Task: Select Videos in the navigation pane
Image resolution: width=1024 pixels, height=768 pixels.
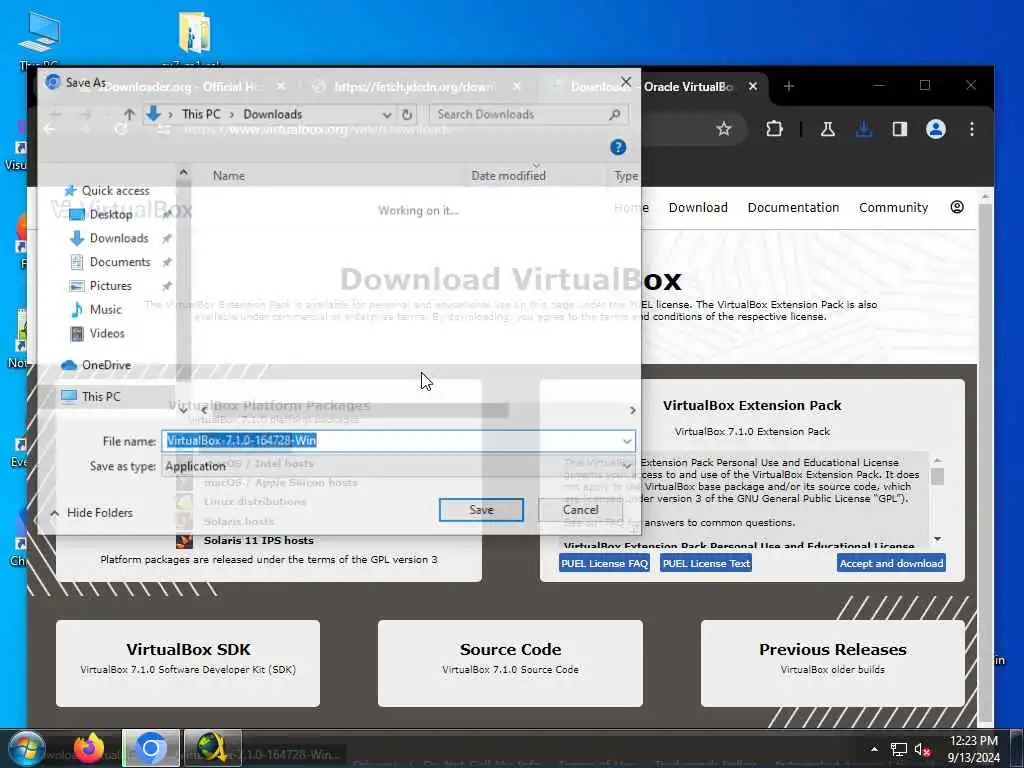Action: tap(106, 333)
